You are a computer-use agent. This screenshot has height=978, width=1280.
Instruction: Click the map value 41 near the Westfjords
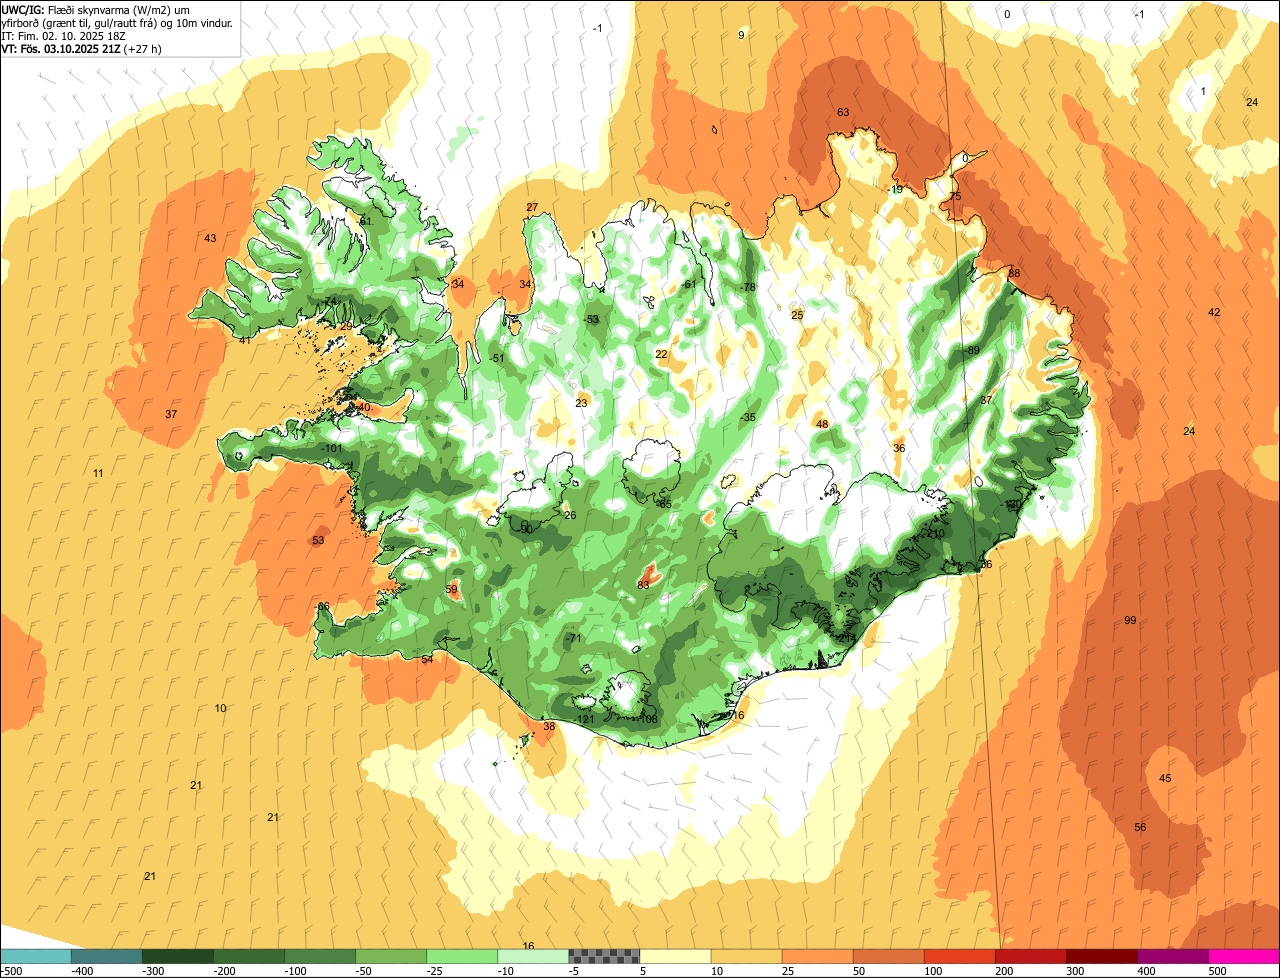[x=244, y=341]
